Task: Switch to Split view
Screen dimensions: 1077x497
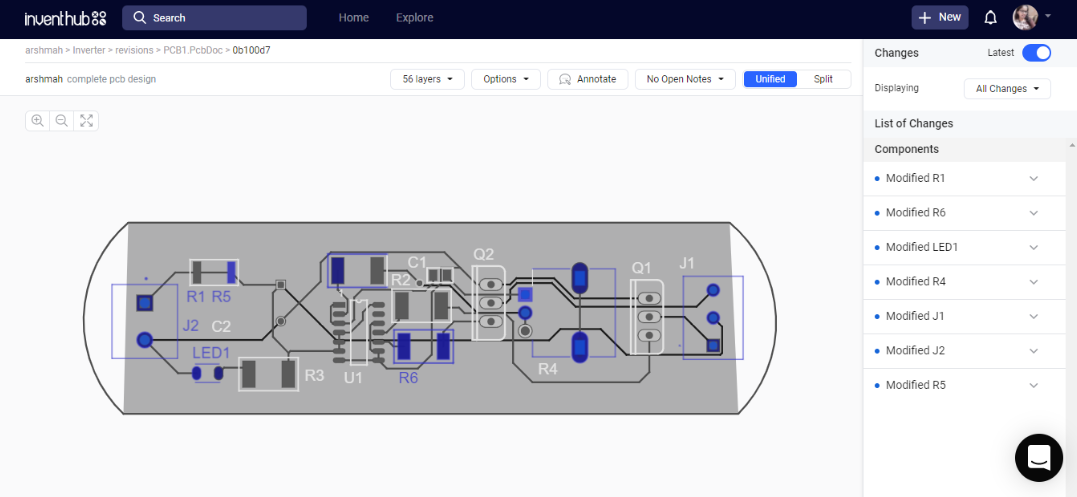Action: coord(824,79)
